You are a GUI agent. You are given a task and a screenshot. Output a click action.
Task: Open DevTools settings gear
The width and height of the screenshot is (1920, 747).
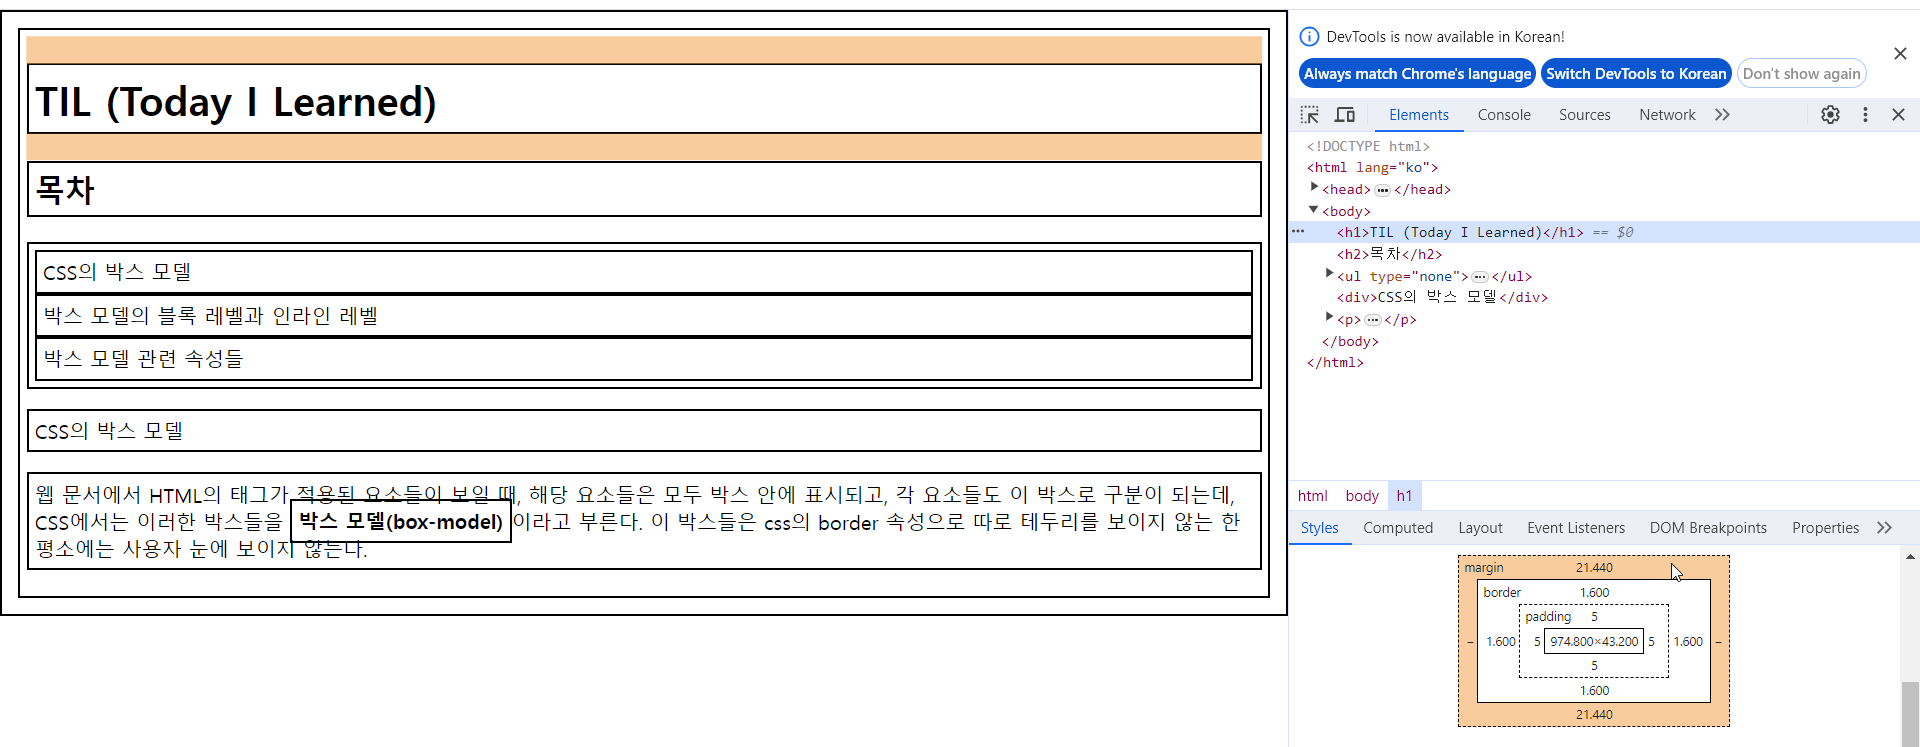pyautogui.click(x=1830, y=115)
